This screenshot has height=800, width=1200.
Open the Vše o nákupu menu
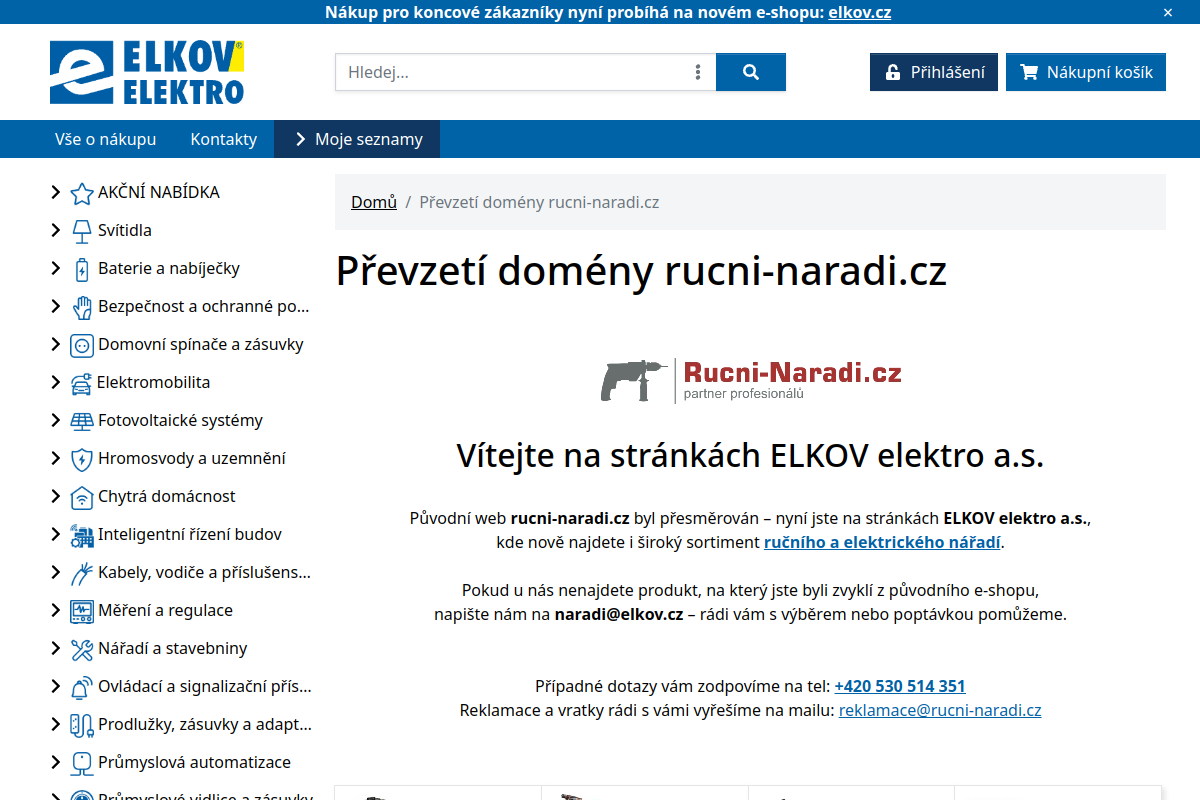click(x=106, y=139)
